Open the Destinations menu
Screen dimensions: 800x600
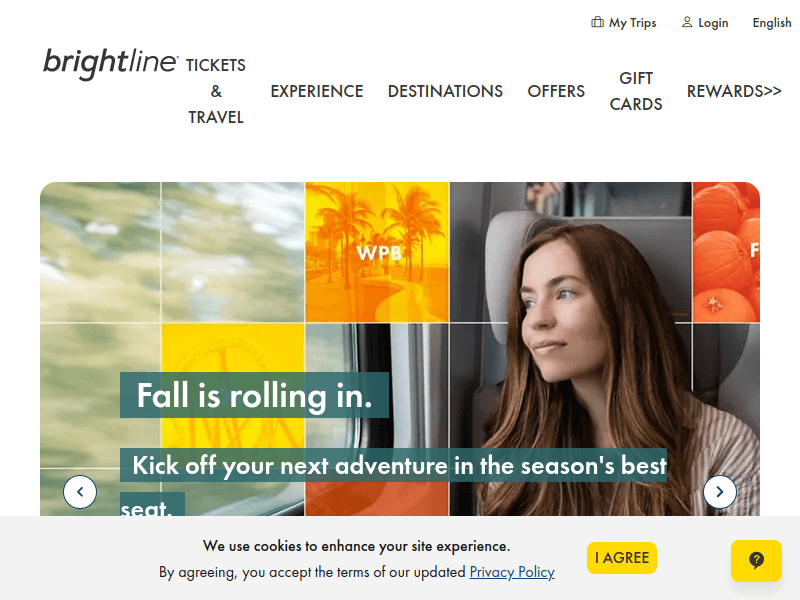pos(445,91)
